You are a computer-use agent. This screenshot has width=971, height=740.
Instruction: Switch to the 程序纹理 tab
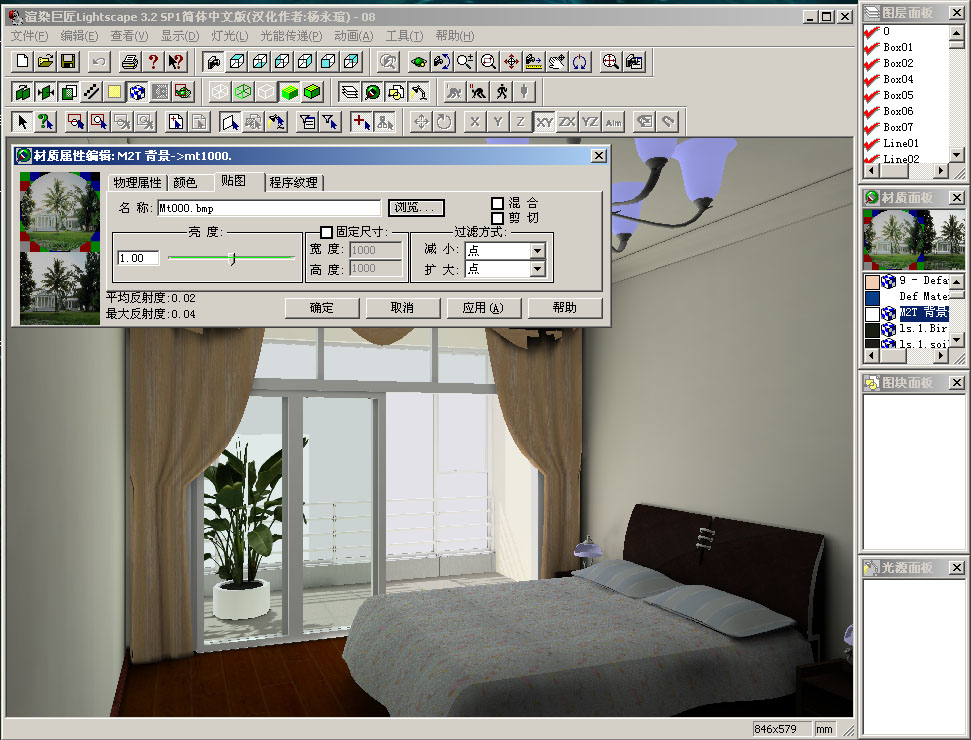point(294,182)
